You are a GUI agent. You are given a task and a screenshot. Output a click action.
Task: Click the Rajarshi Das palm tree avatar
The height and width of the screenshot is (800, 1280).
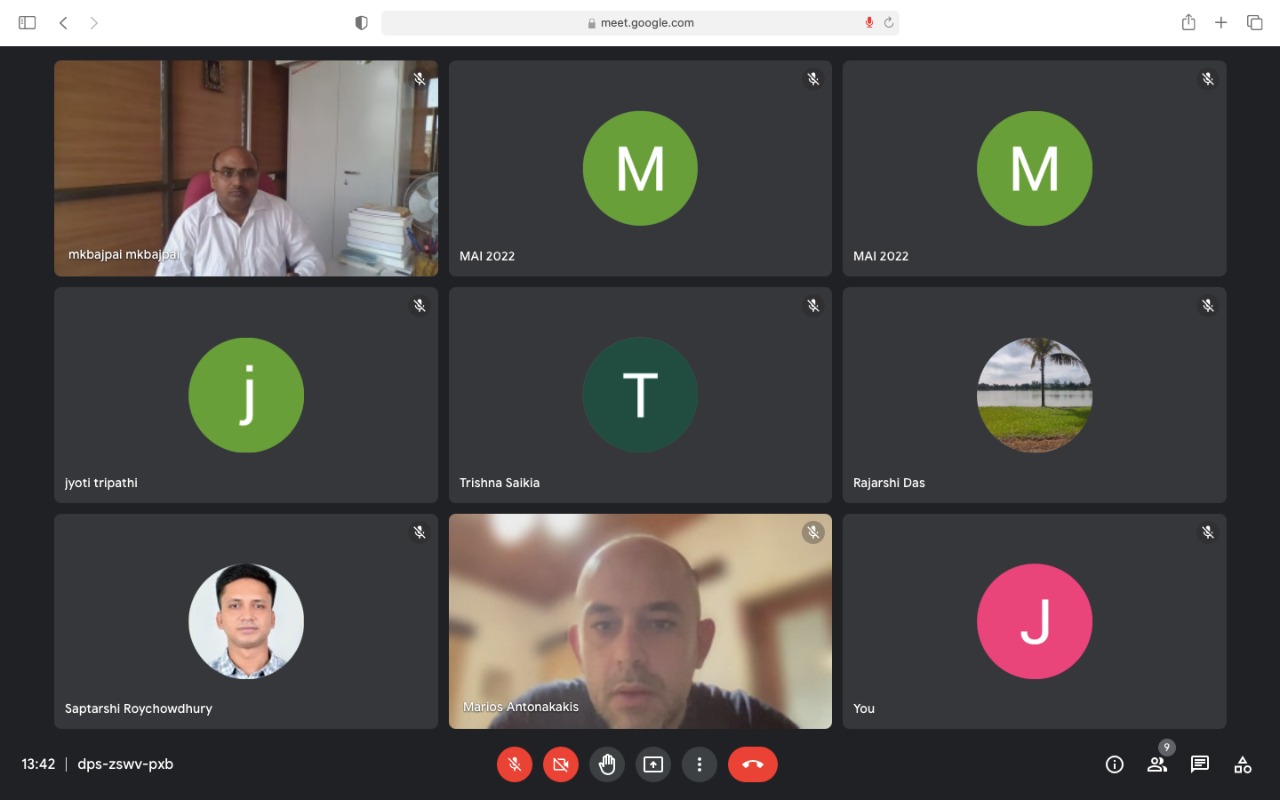click(x=1034, y=395)
